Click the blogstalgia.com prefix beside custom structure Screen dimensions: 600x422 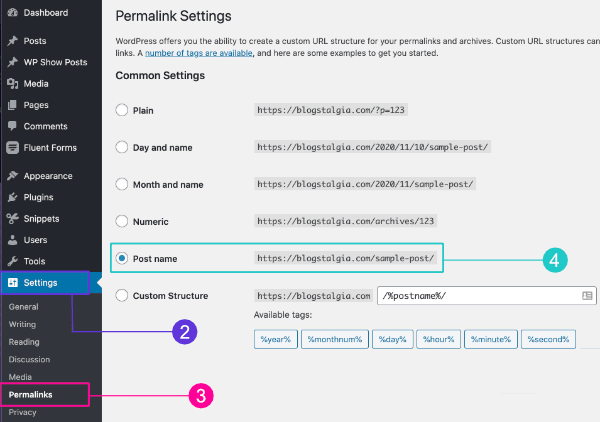click(313, 296)
